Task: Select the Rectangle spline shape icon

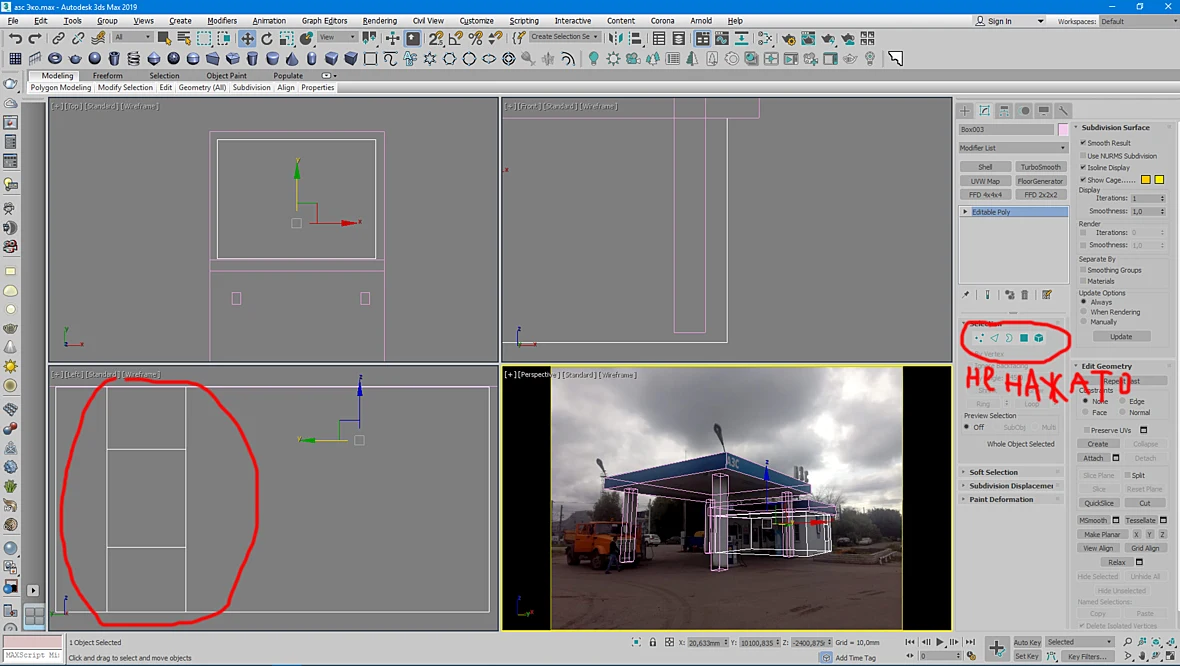Action: (x=370, y=59)
